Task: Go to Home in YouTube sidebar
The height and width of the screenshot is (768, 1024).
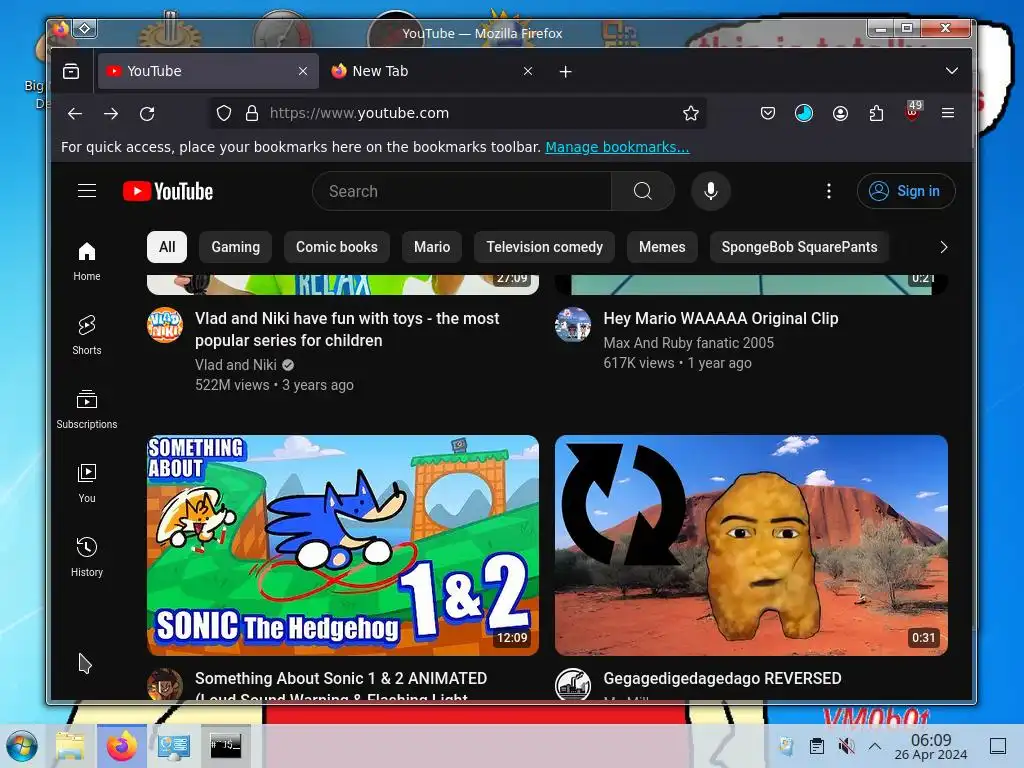Action: (87, 261)
